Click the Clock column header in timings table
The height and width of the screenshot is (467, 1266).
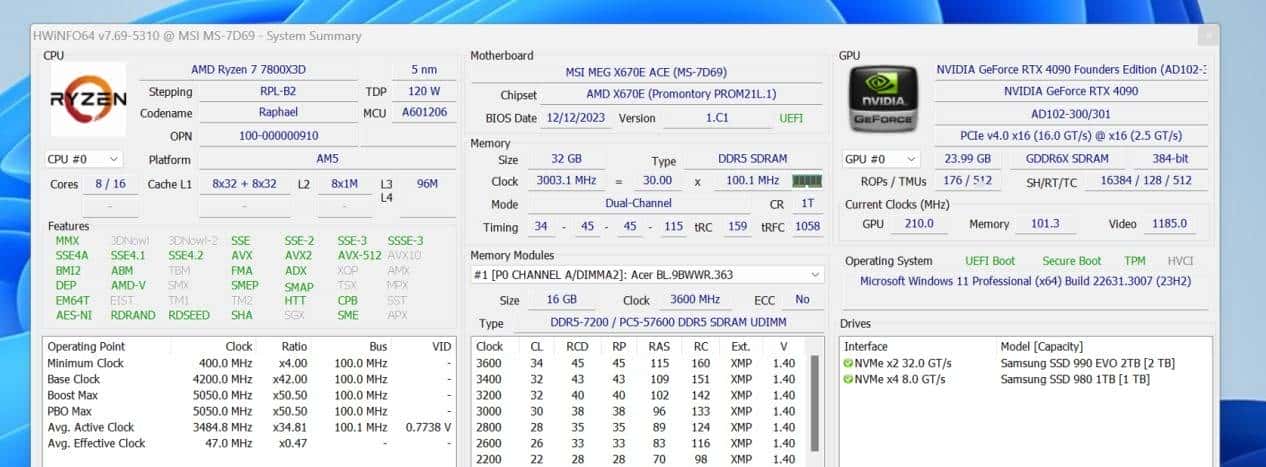pos(490,346)
